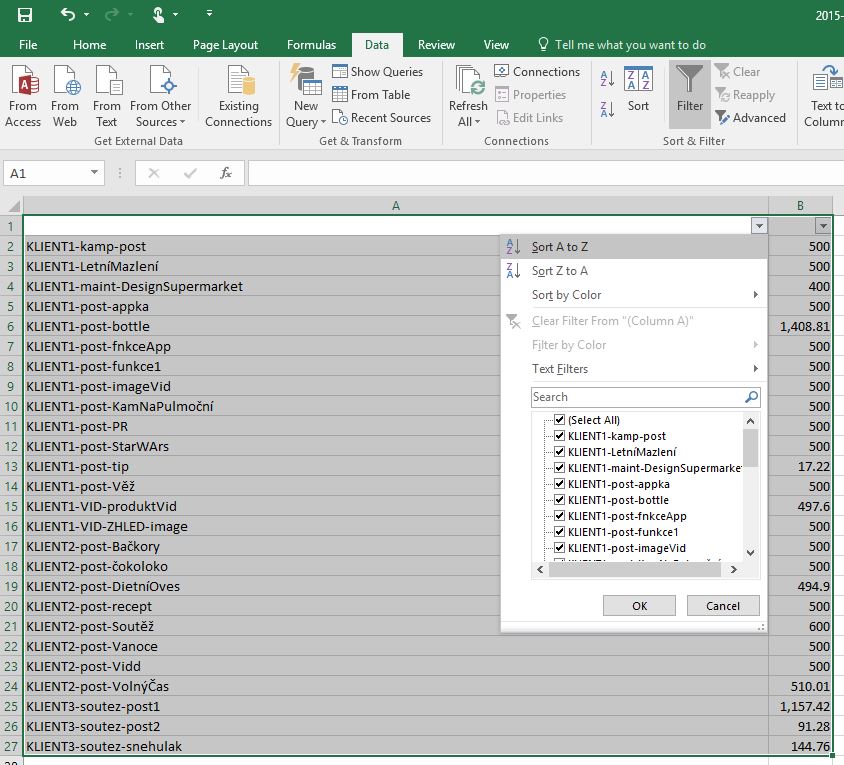Open column A filter dropdown arrow
Image resolution: width=844 pixels, height=765 pixels.
tap(759, 226)
